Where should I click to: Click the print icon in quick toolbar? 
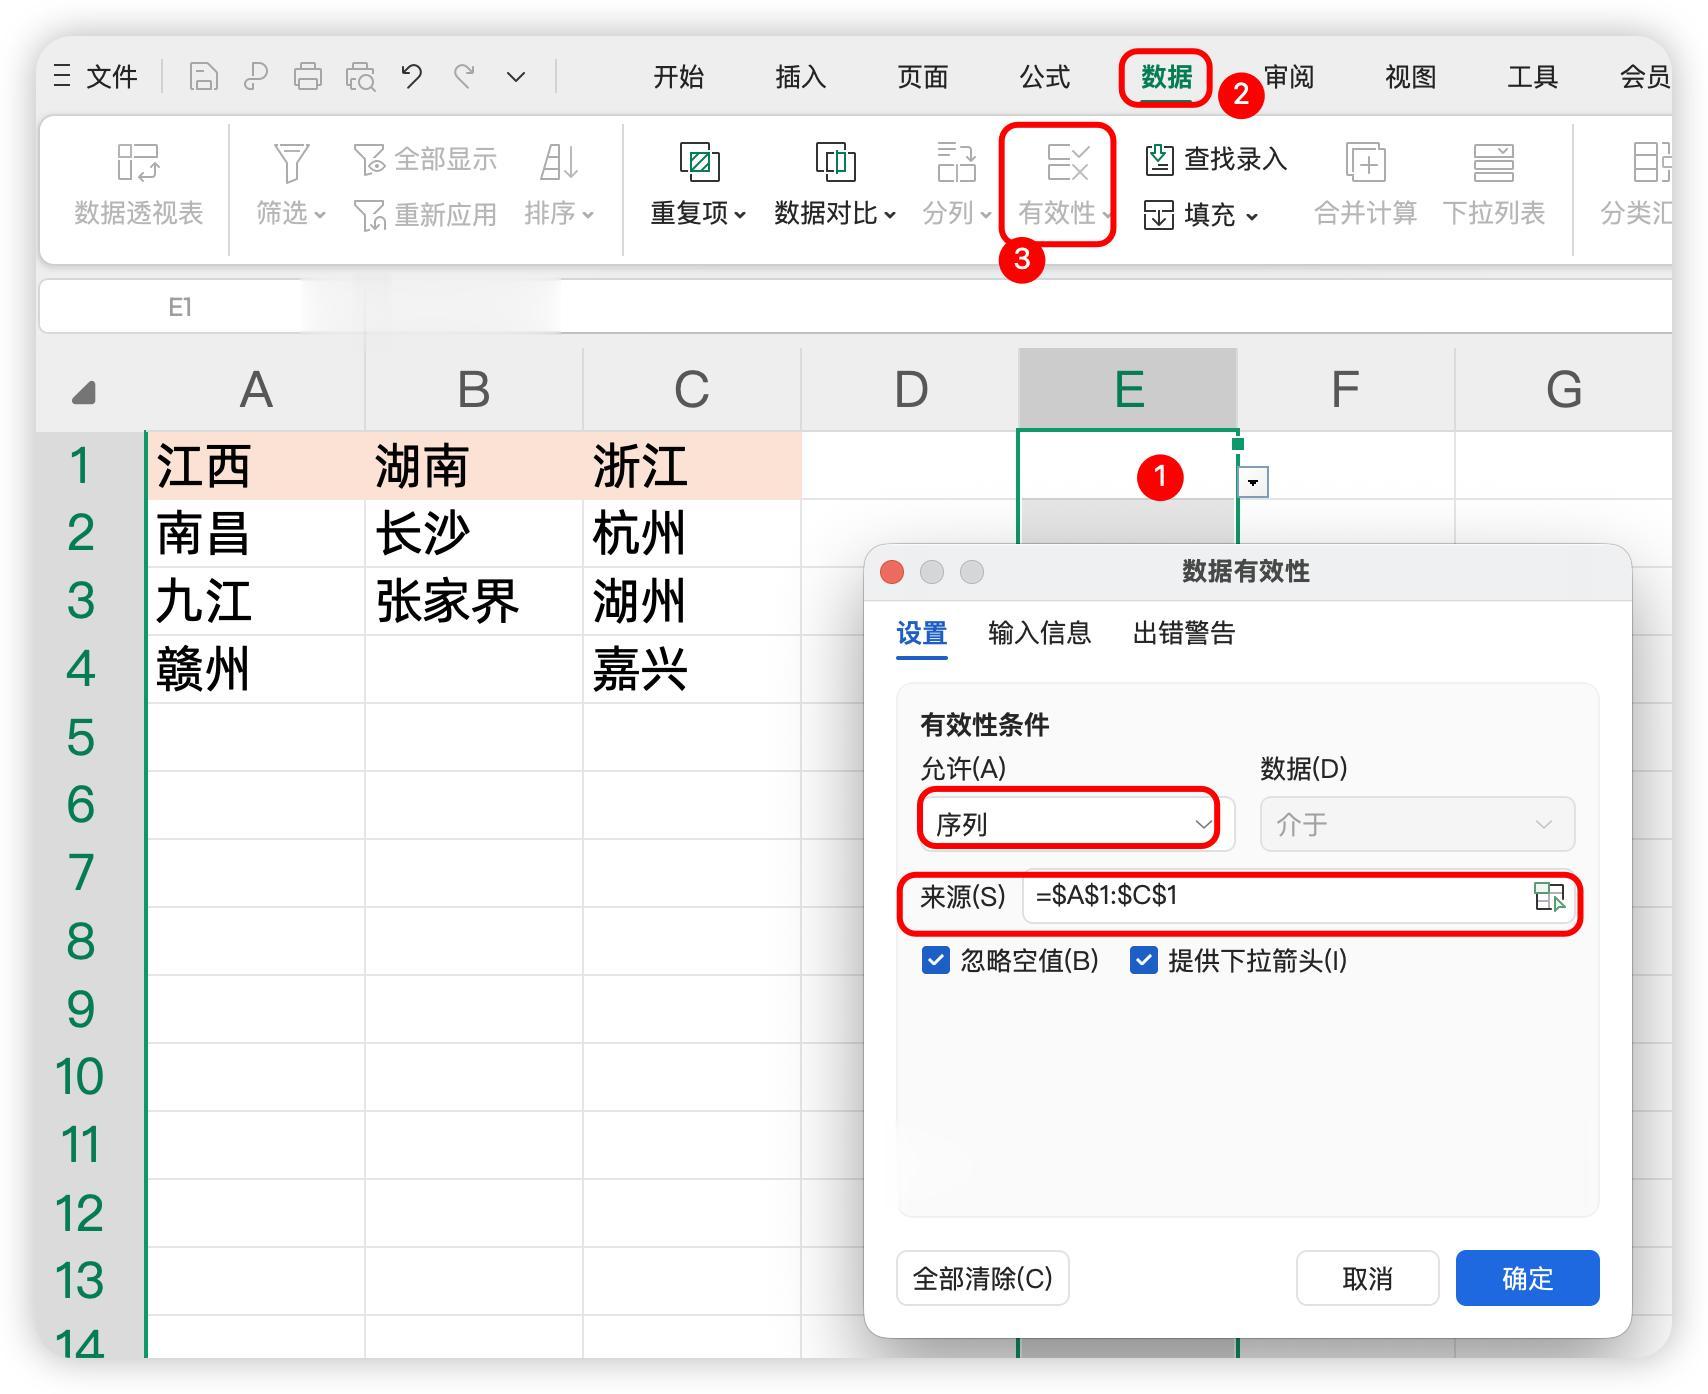(x=308, y=77)
